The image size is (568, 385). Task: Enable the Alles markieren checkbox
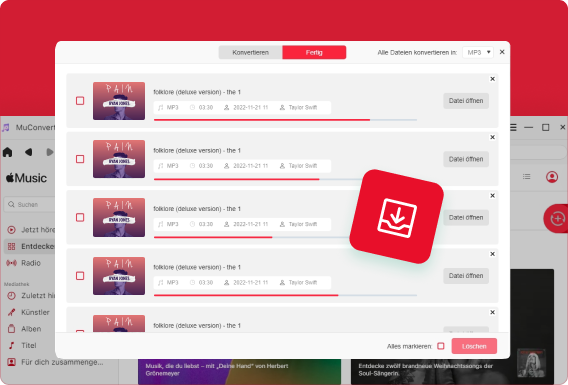(440, 346)
